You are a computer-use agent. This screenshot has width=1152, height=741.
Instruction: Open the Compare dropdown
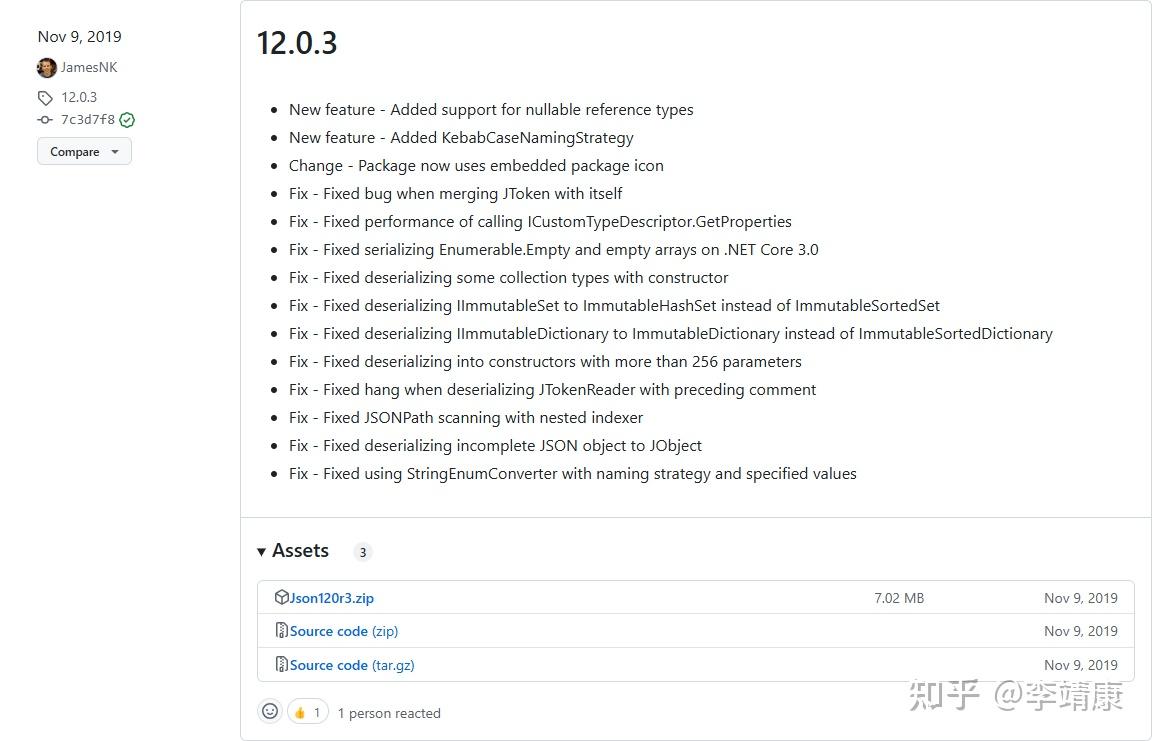[84, 152]
